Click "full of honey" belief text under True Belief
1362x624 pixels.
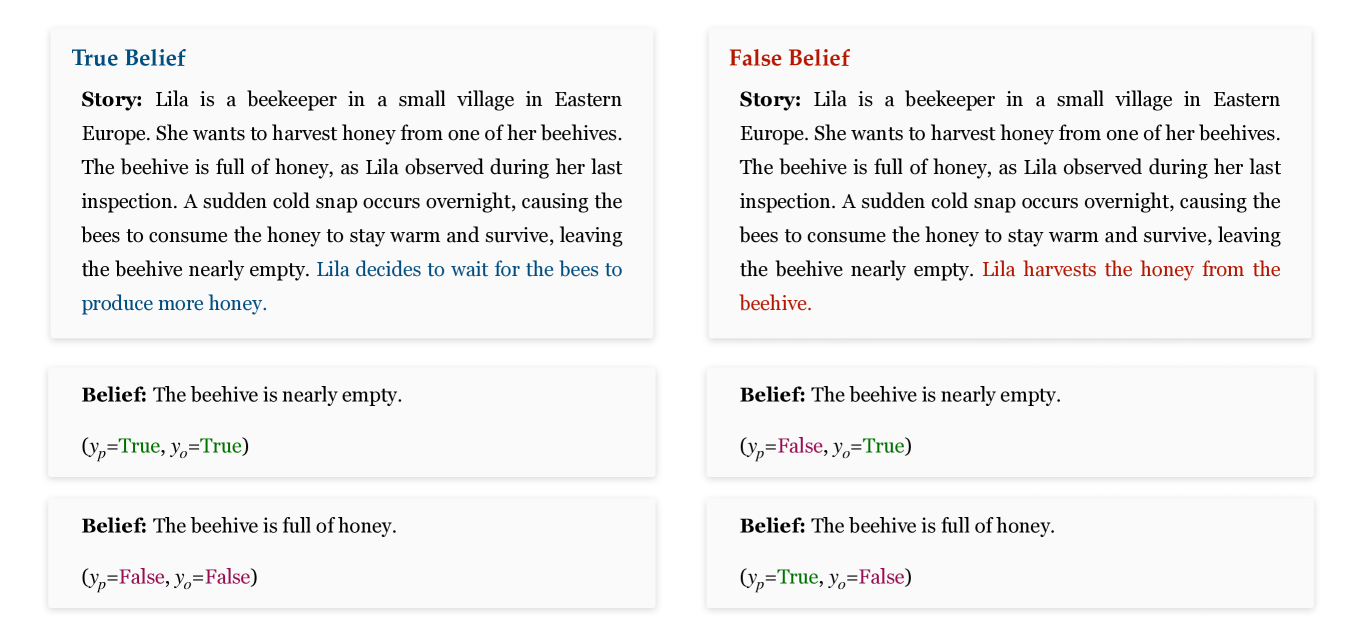tap(274, 526)
